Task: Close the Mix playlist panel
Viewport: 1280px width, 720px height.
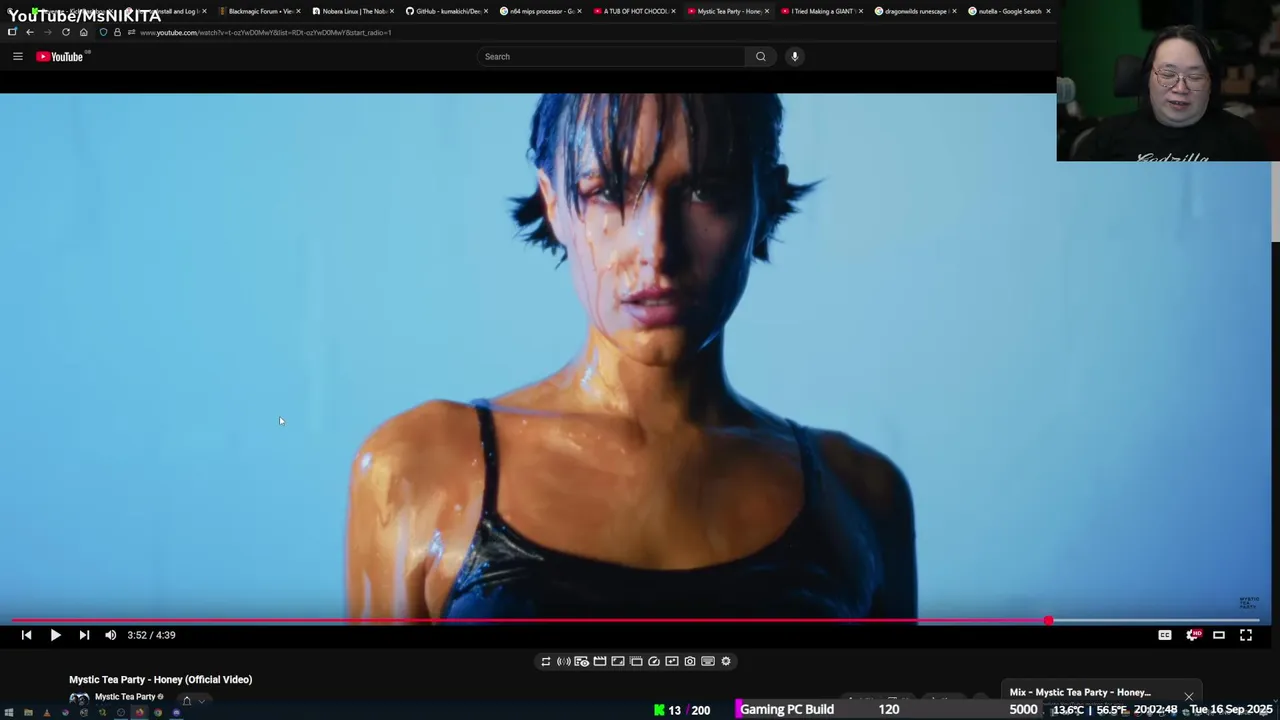Action: point(1189,696)
